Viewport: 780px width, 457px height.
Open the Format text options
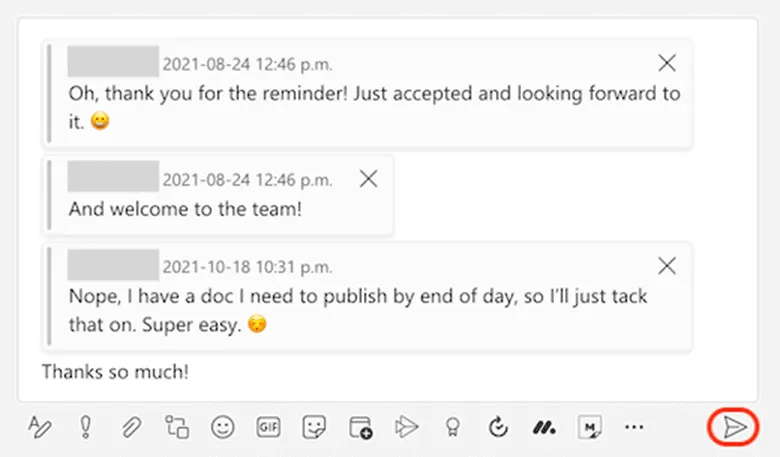pyautogui.click(x=40, y=427)
